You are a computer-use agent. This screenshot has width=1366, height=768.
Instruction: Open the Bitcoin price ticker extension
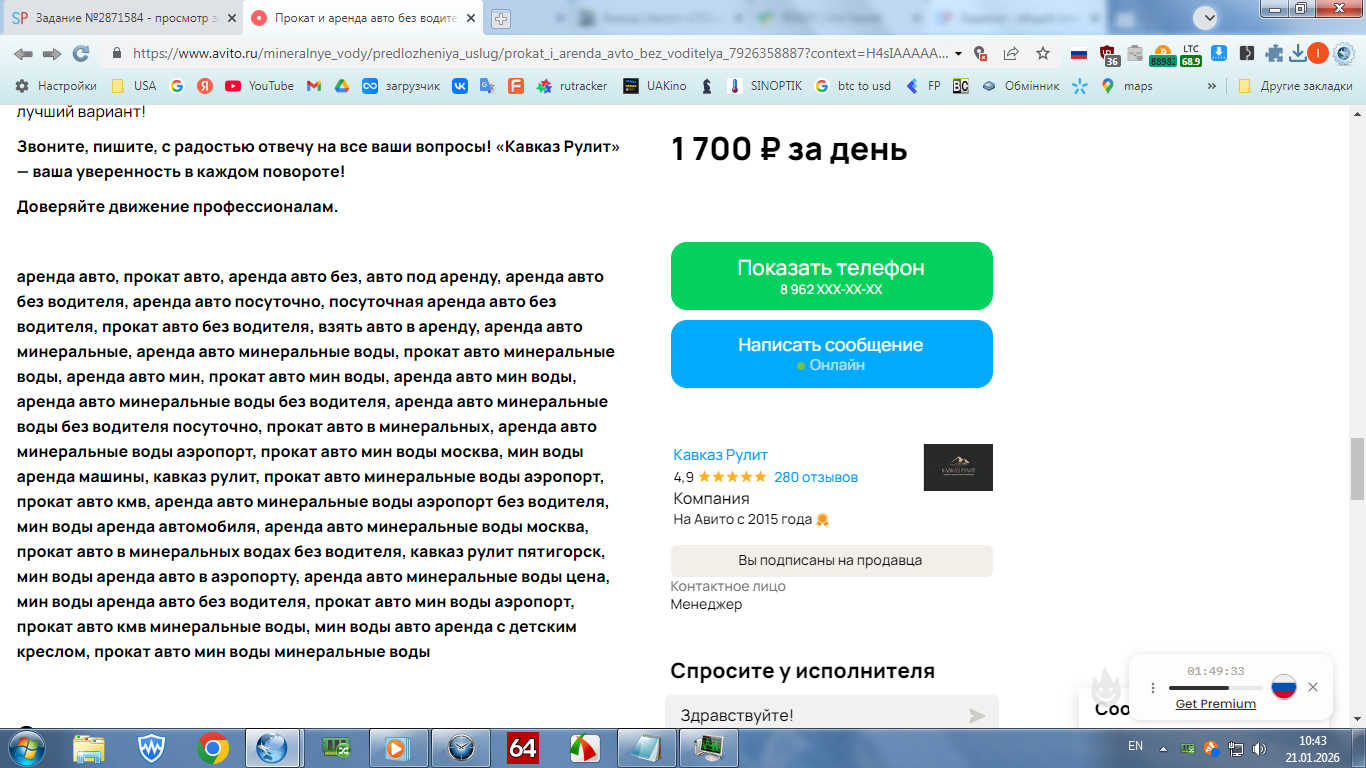tap(1162, 55)
